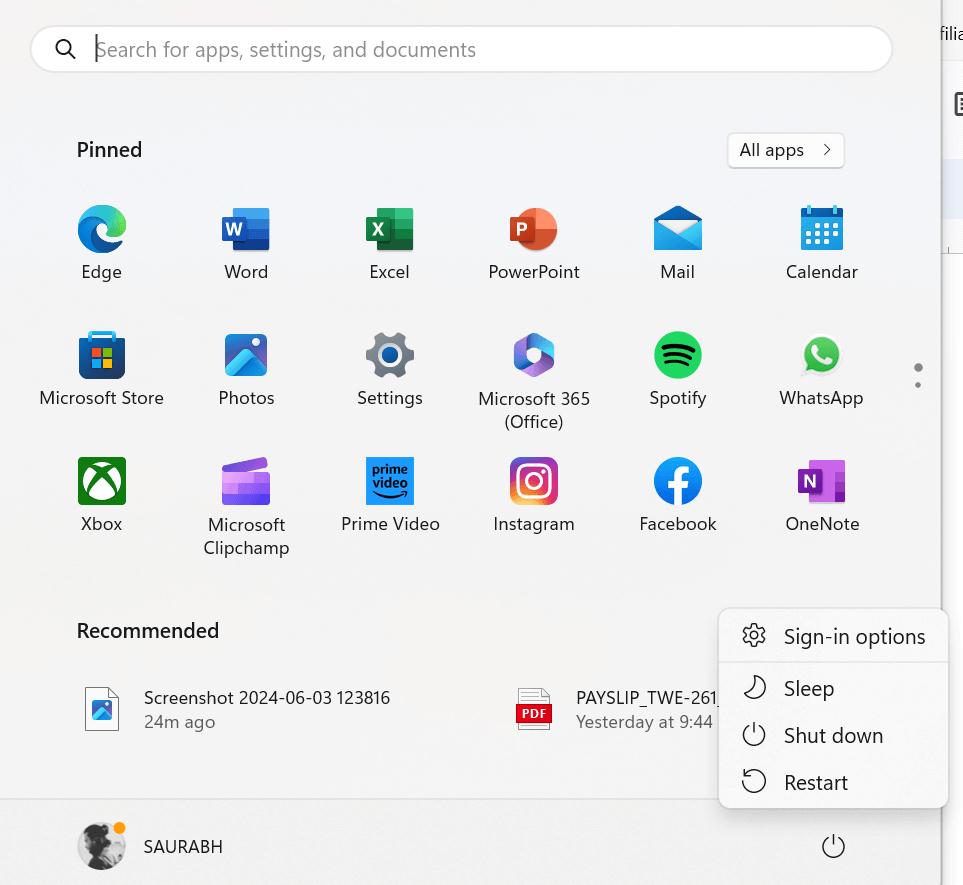Open Sign-in options from power menu
Image resolution: width=963 pixels, height=885 pixels.
point(853,636)
